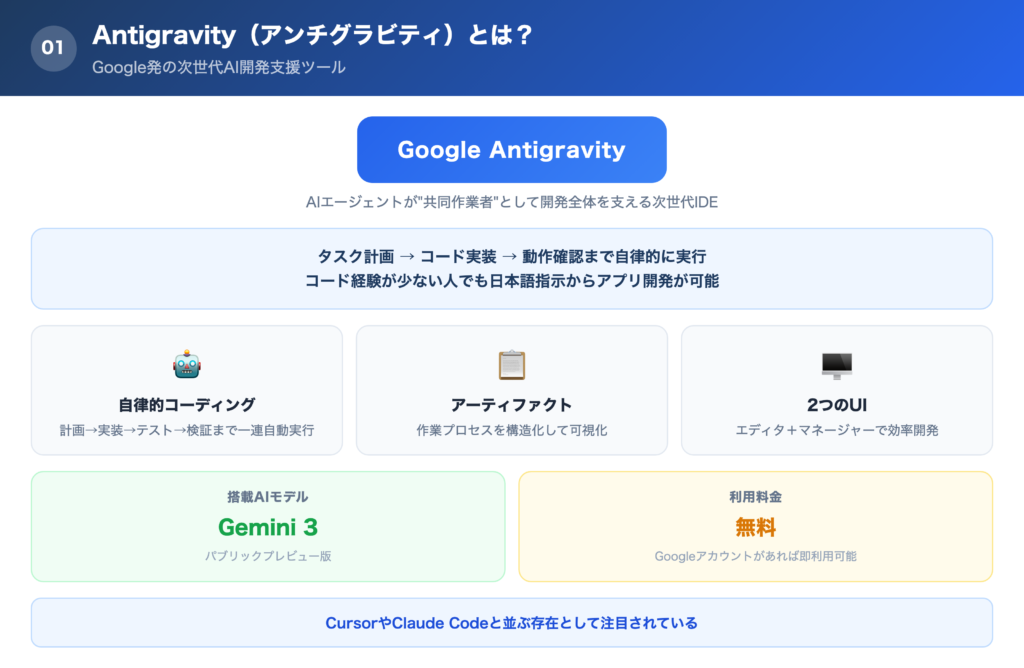Click the Cursor and Claude Code comparison banner

(x=511, y=623)
